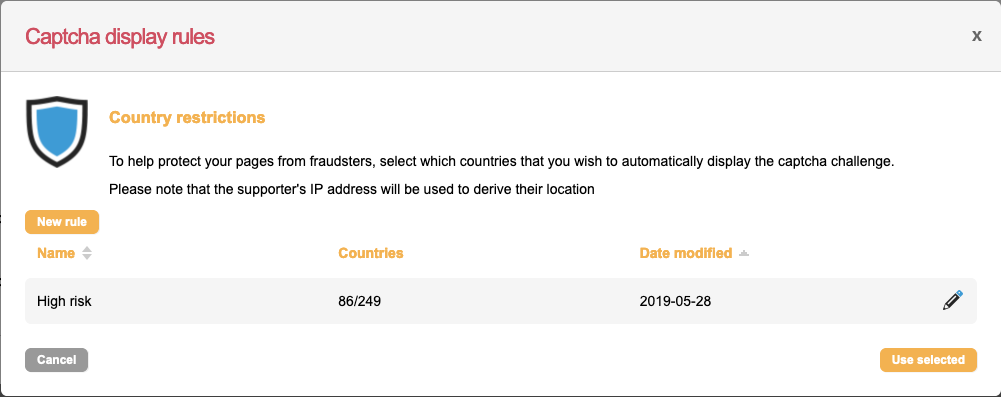This screenshot has width=1001, height=397.
Task: Click the blue shield icon
Action: (x=57, y=131)
